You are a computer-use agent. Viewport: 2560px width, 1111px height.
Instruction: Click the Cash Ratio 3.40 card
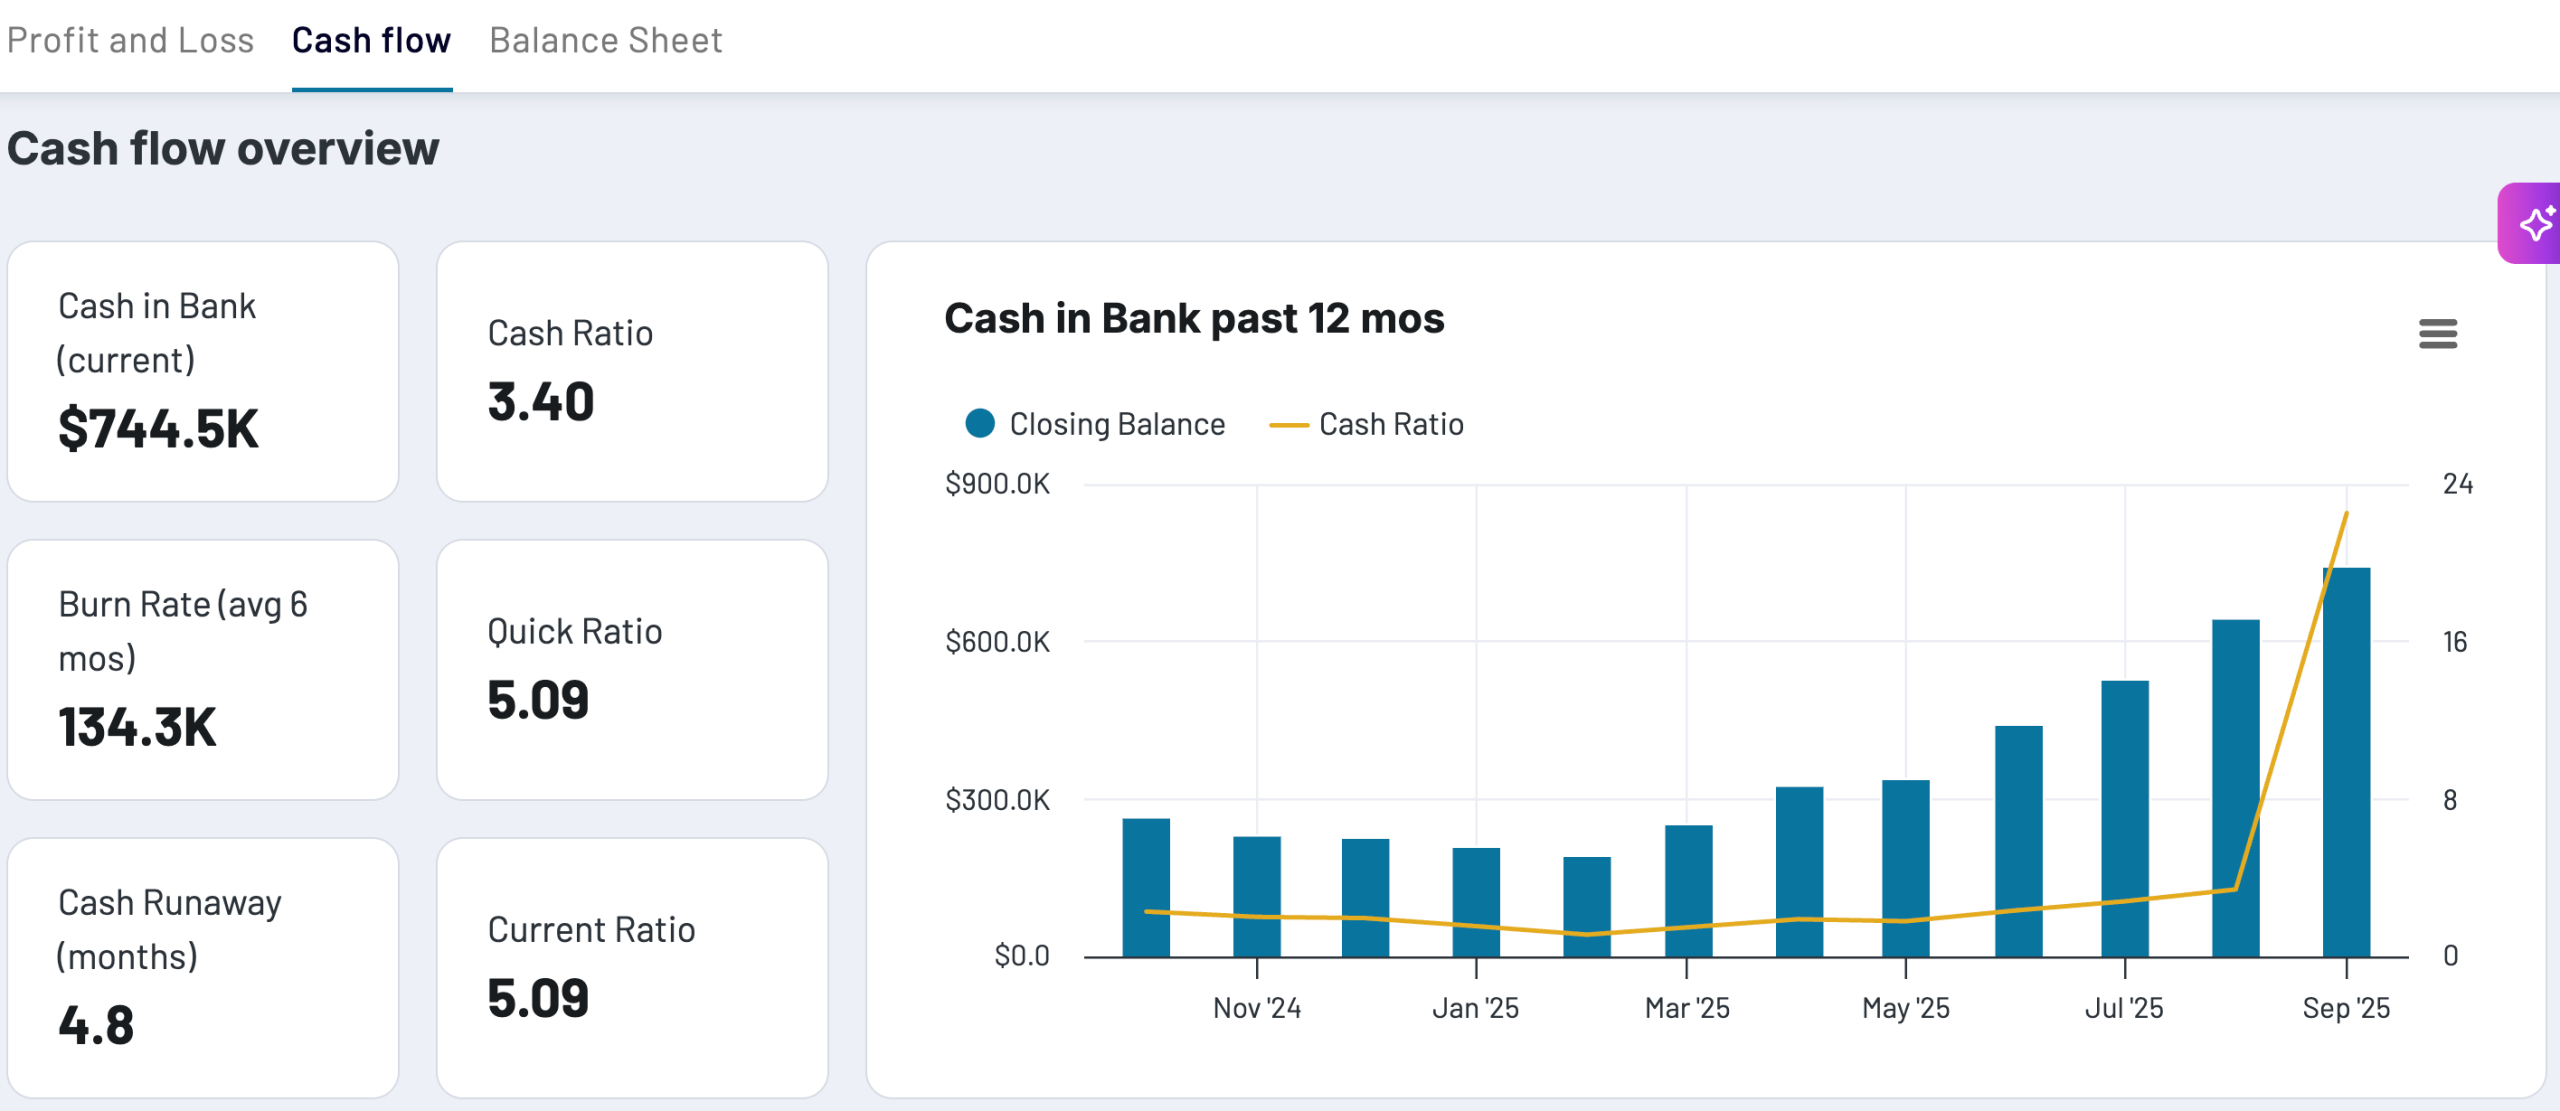point(632,371)
